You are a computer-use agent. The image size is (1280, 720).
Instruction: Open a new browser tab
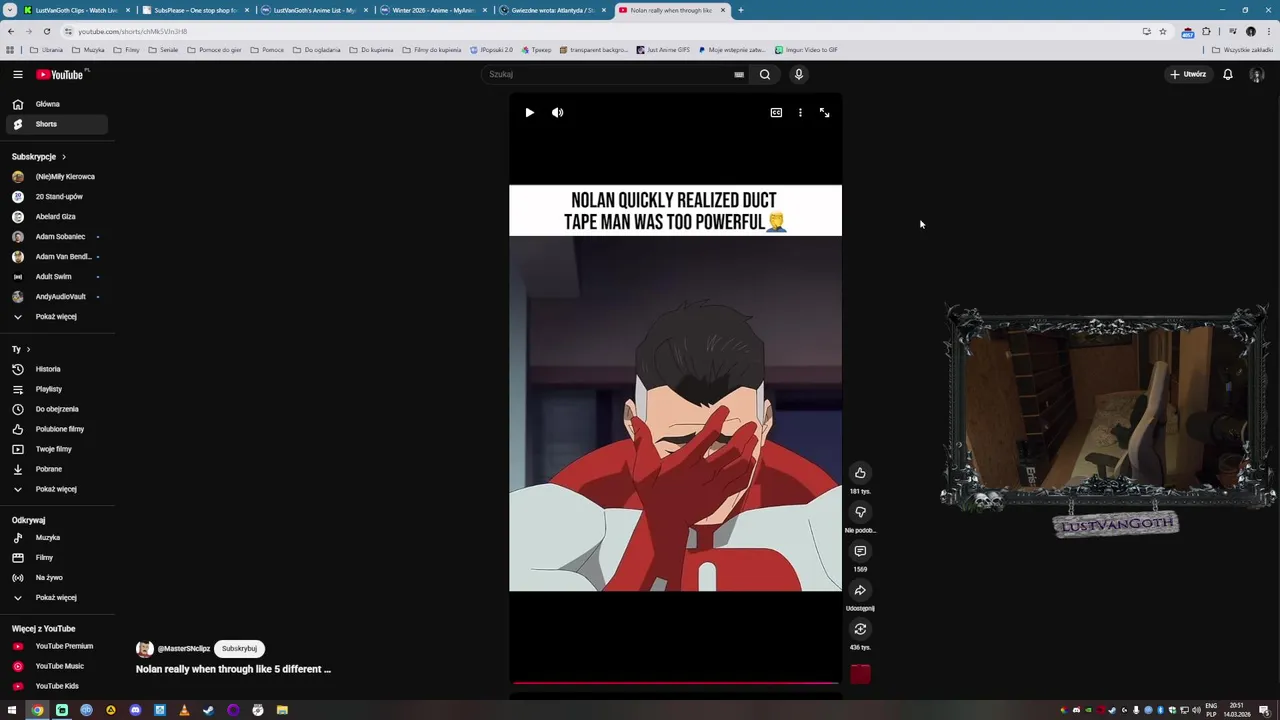coord(740,10)
